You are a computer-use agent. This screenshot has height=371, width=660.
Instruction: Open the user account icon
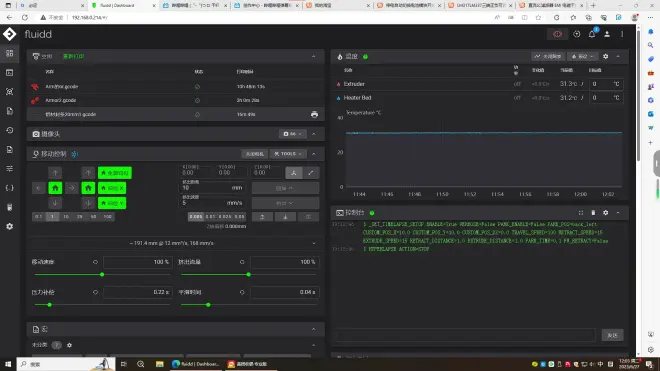pos(607,34)
